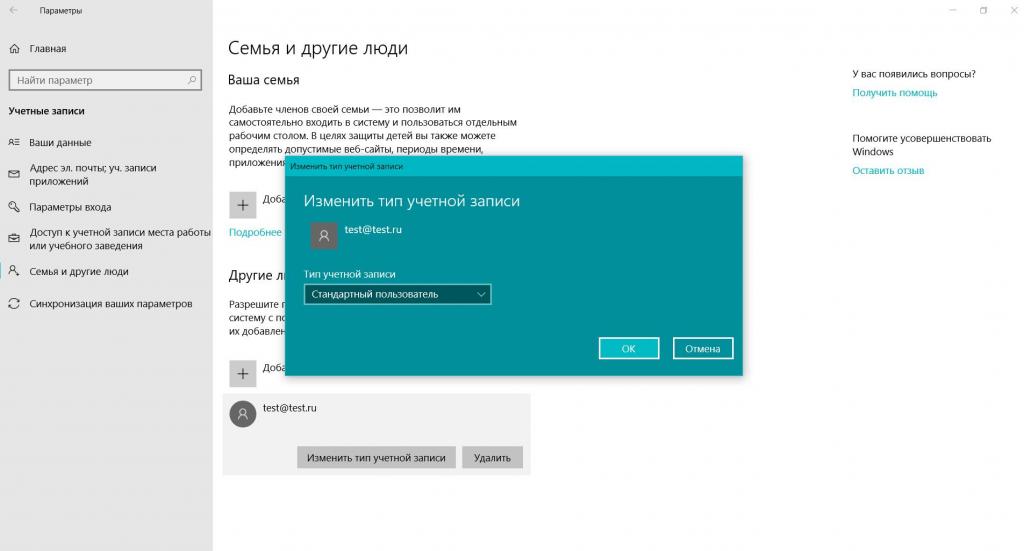Open the Главная home page
Viewport: 1024px width, 551px height.
[x=48, y=48]
